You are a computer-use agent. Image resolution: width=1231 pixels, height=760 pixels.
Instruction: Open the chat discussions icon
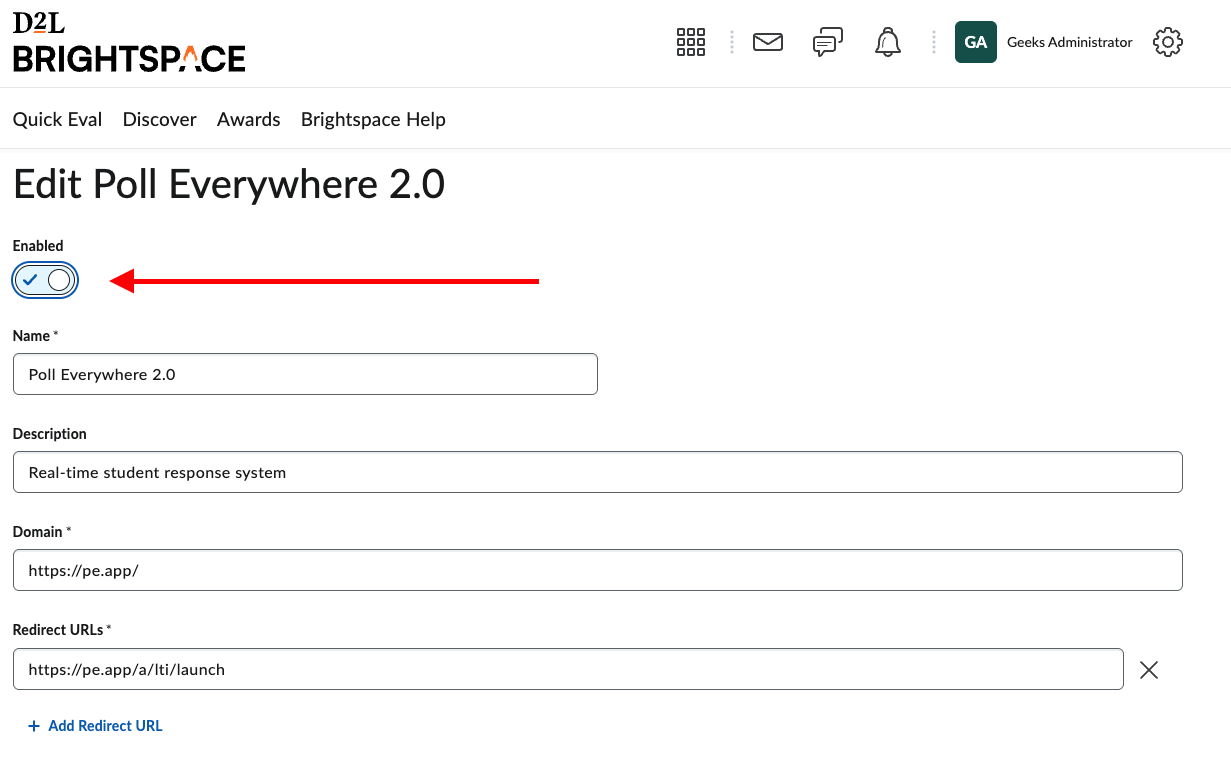(827, 42)
